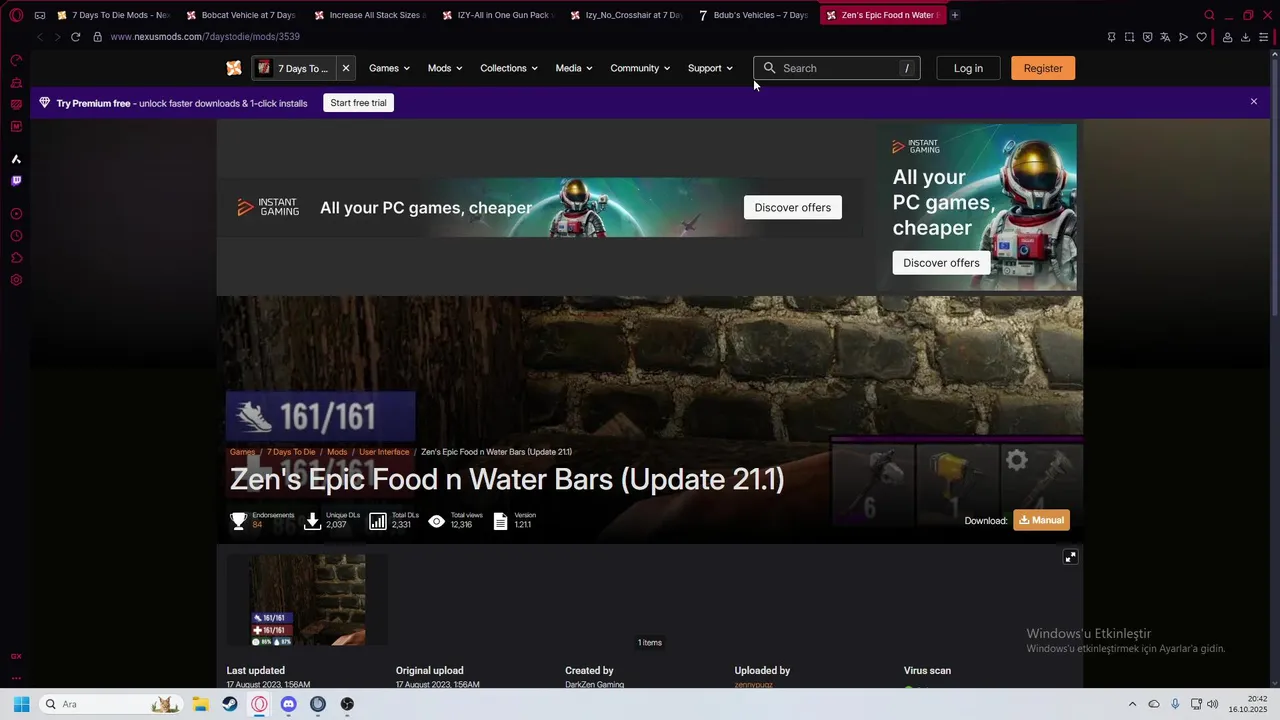Go back with browser back arrow
The image size is (1280, 720).
click(39, 37)
